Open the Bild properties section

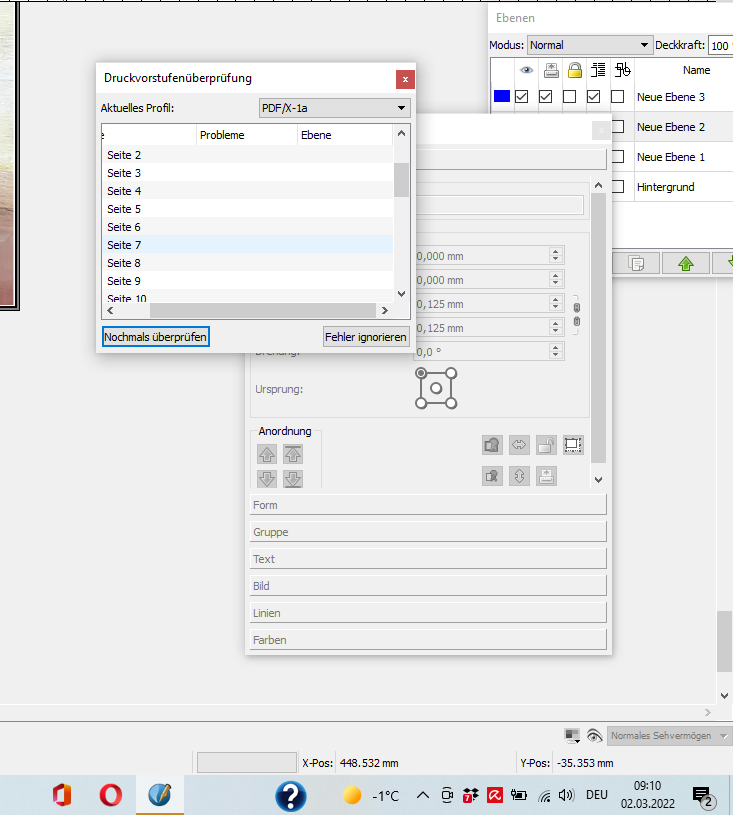click(428, 586)
